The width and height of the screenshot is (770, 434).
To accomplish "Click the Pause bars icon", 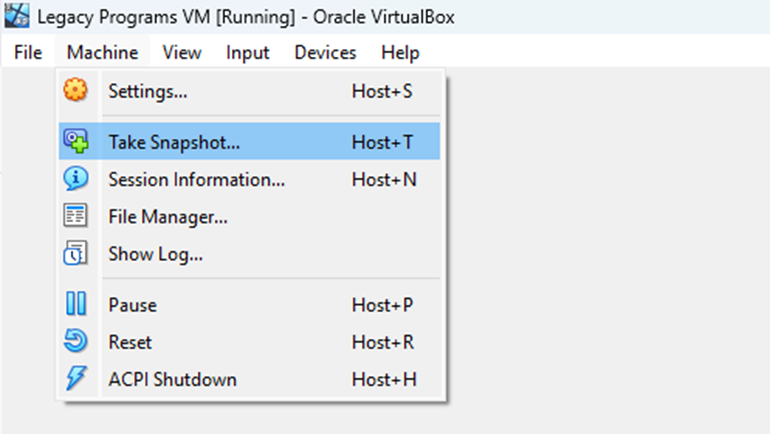I will pos(76,305).
